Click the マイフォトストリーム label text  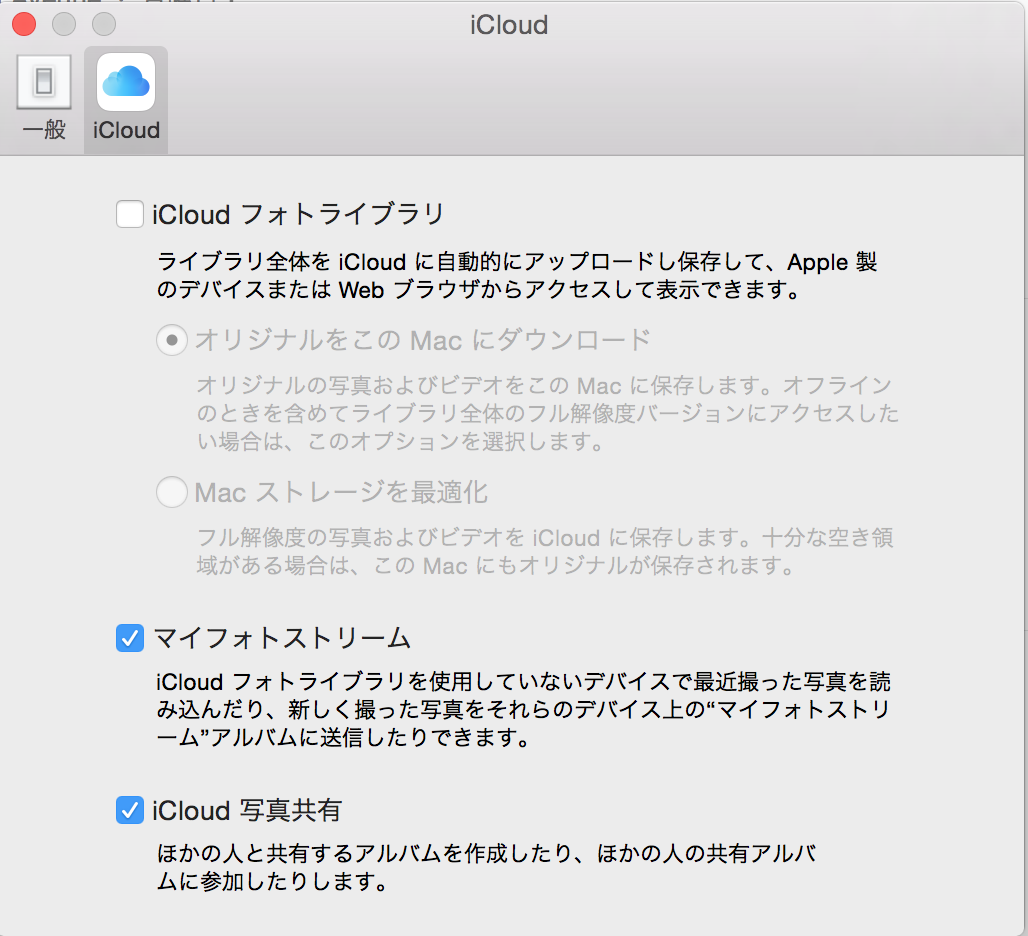282,638
